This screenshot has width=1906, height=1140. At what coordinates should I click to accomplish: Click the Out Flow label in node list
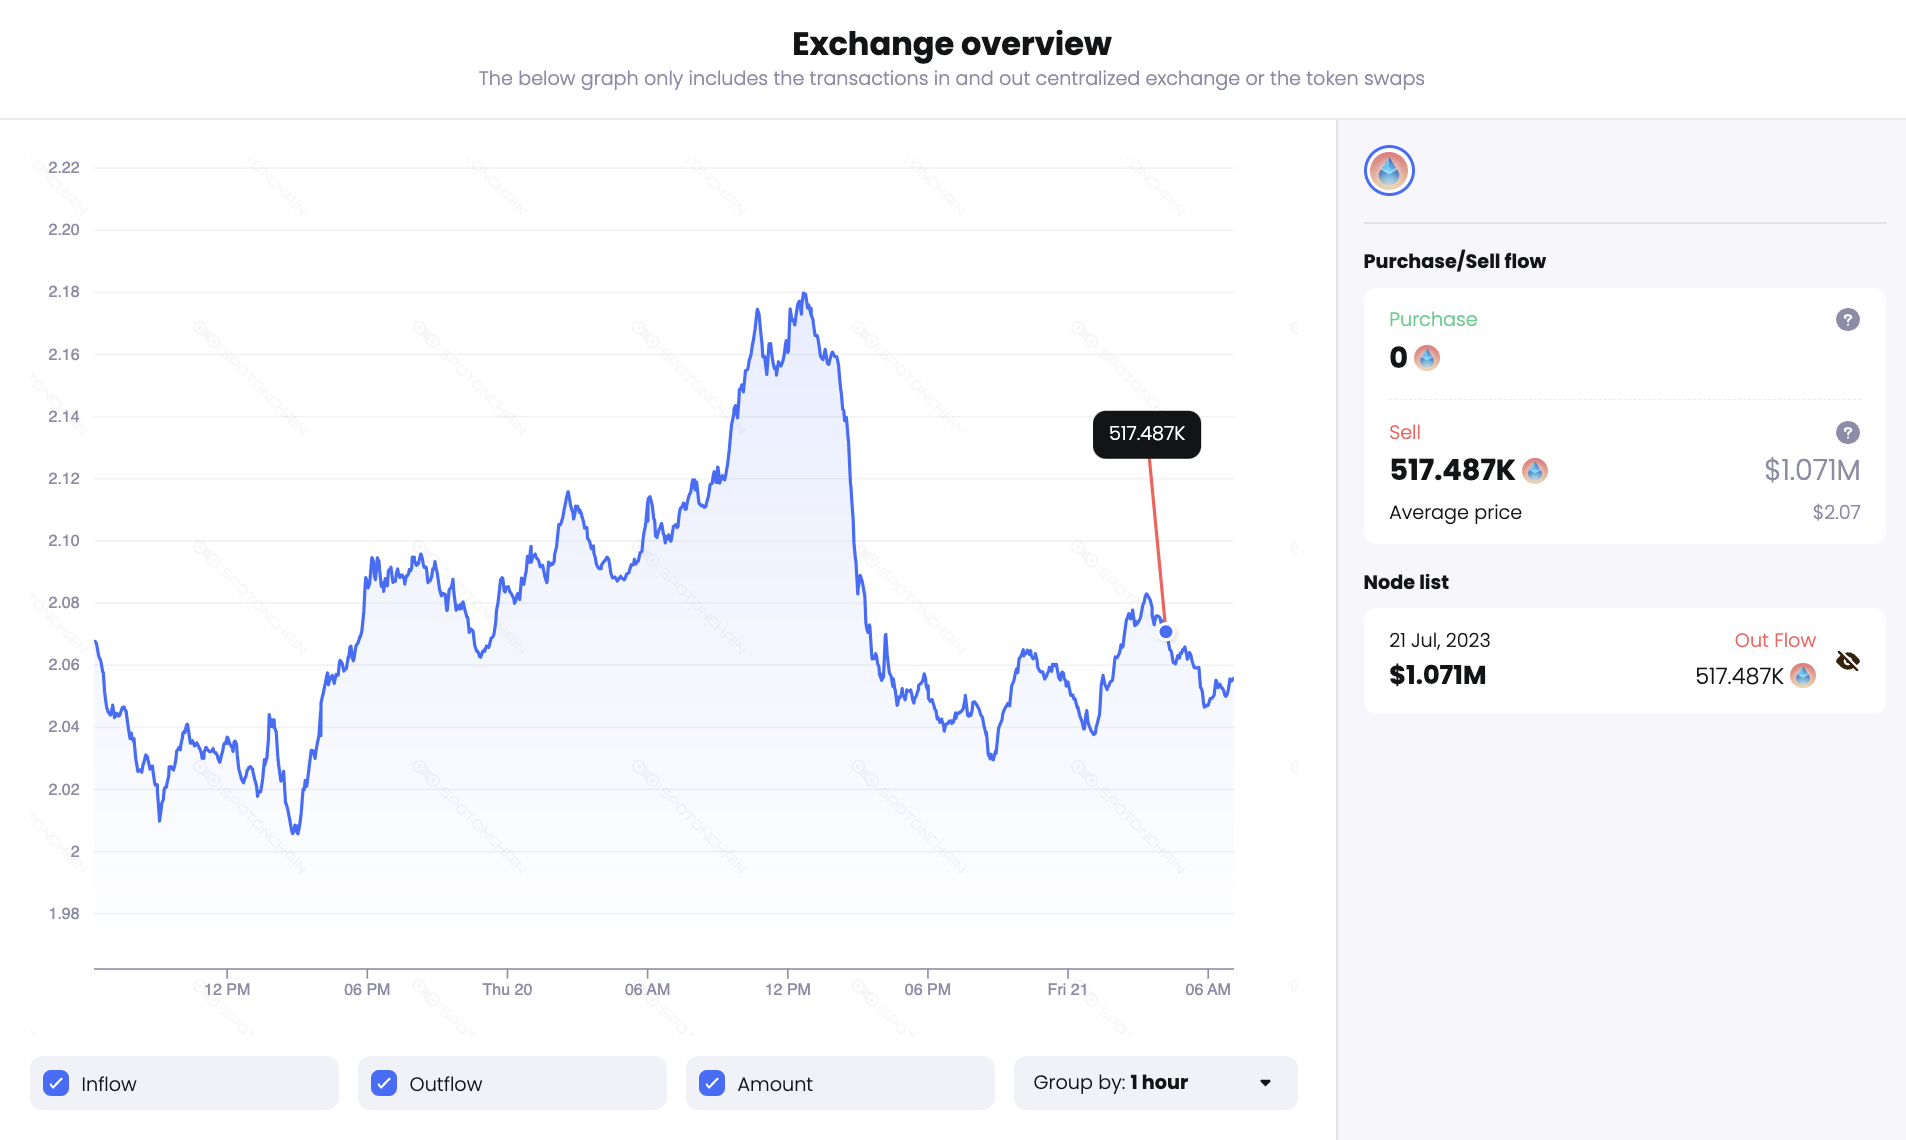point(1775,640)
